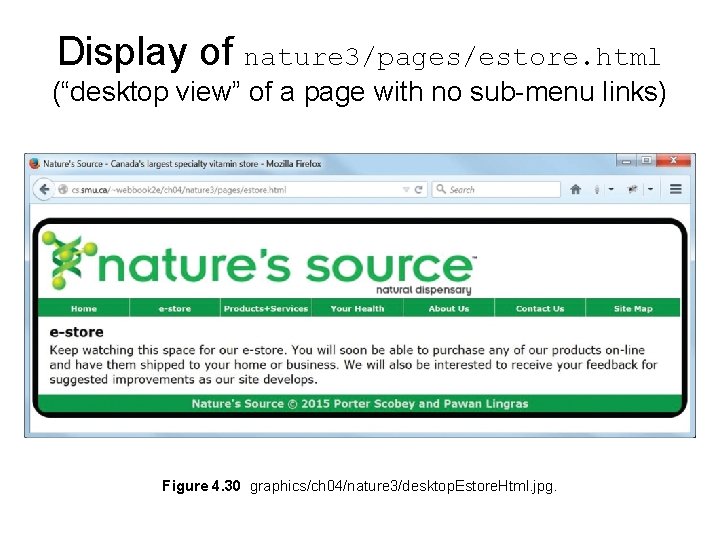Click the e-store page heading
Viewport: 720px width, 540px height.
(76, 332)
